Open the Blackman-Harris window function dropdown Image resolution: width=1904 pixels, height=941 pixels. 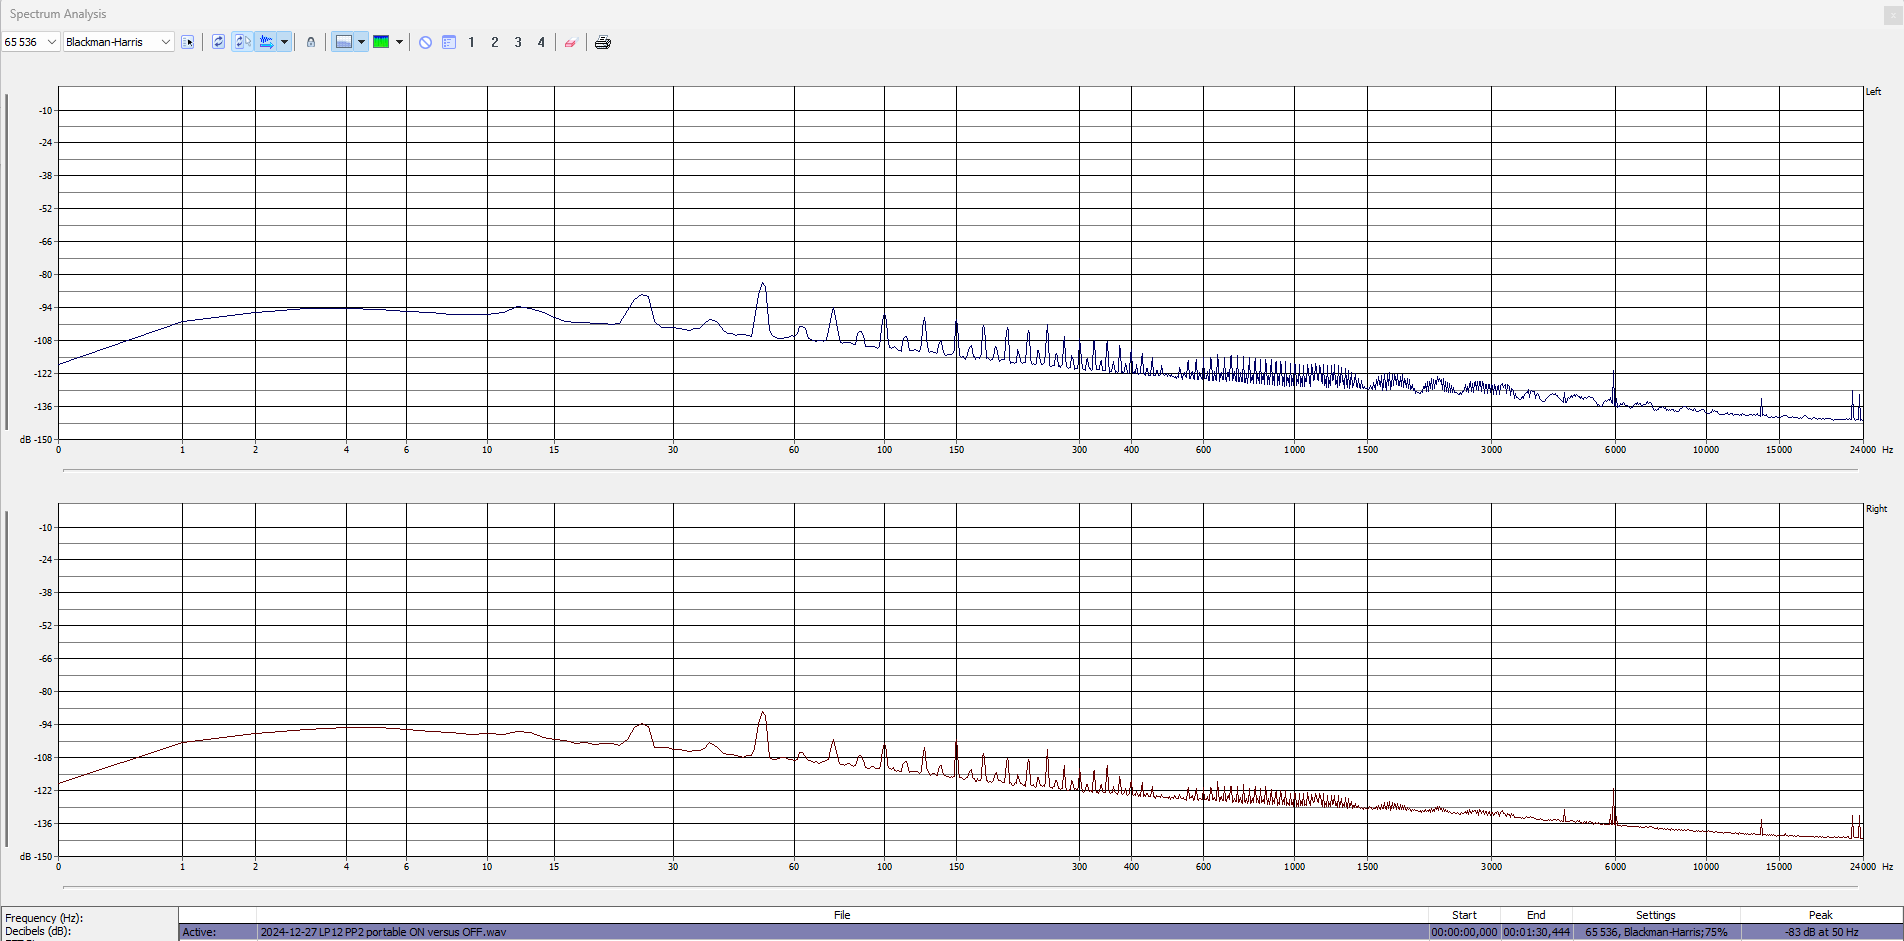166,42
